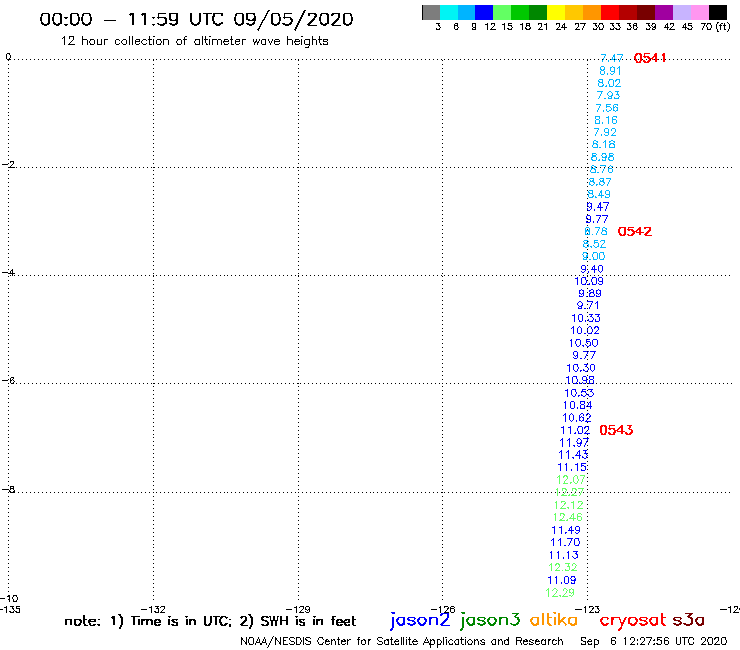The image size is (740, 650).
Task: Select the 8.02 wave height reading
Action: coord(609,83)
